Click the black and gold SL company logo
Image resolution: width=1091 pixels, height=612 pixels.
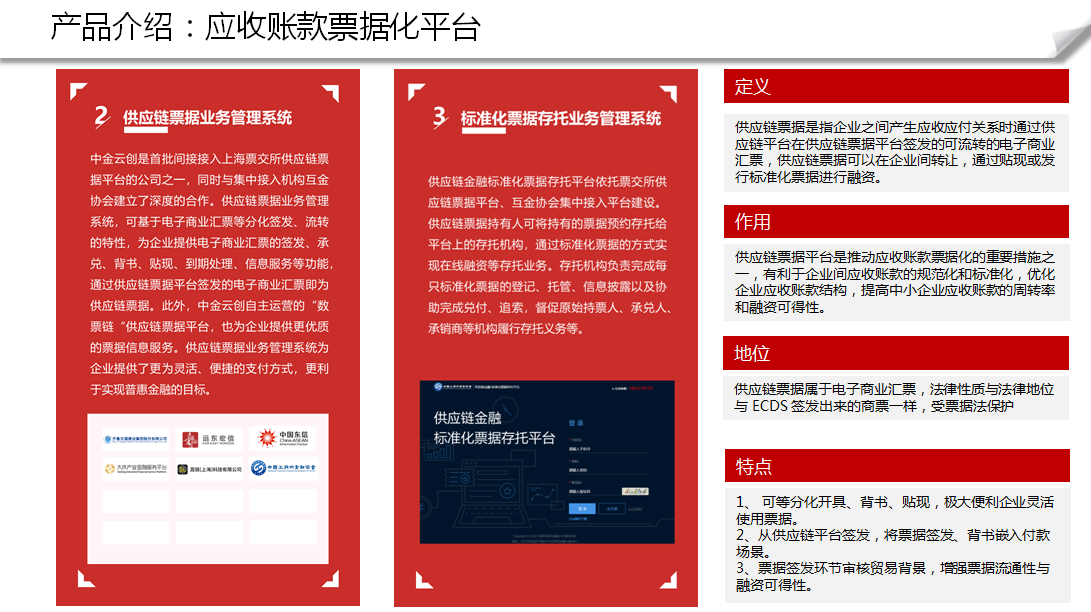tap(209, 468)
